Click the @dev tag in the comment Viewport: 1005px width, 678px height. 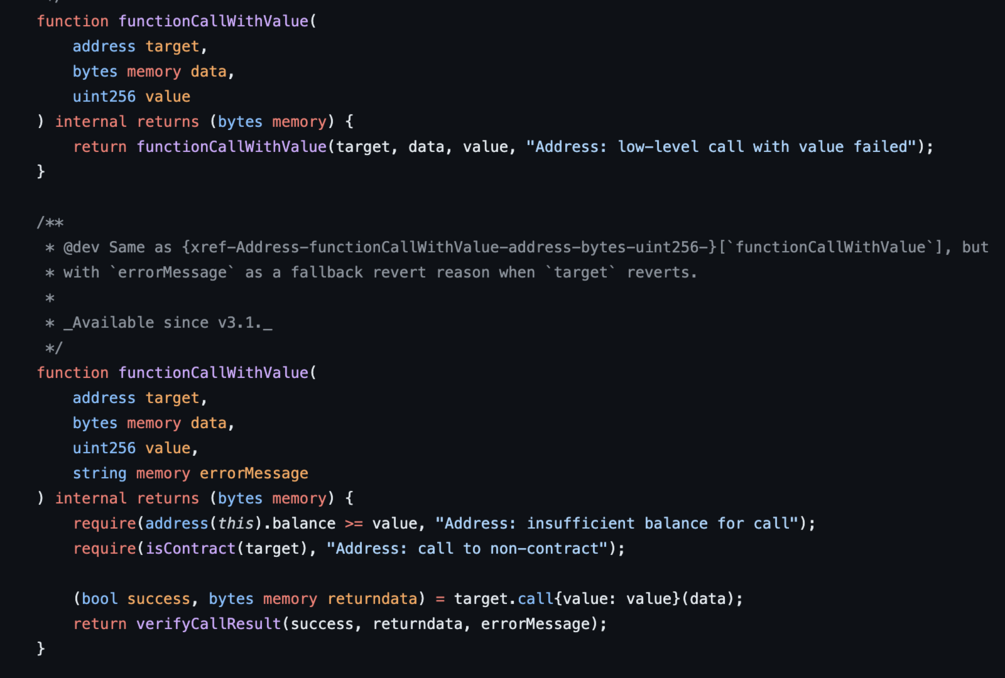[84, 247]
